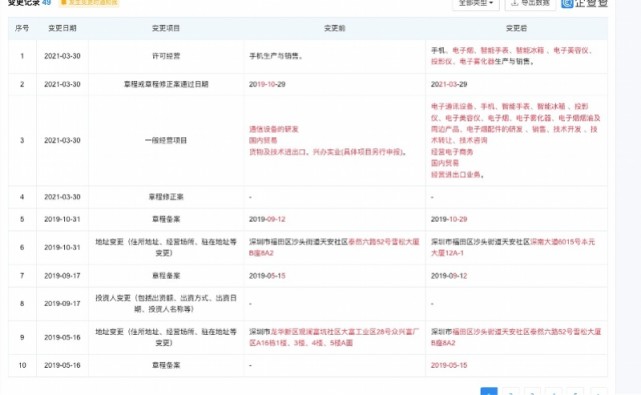Click 2019-10-29 after-change value in row 5

(x=449, y=219)
